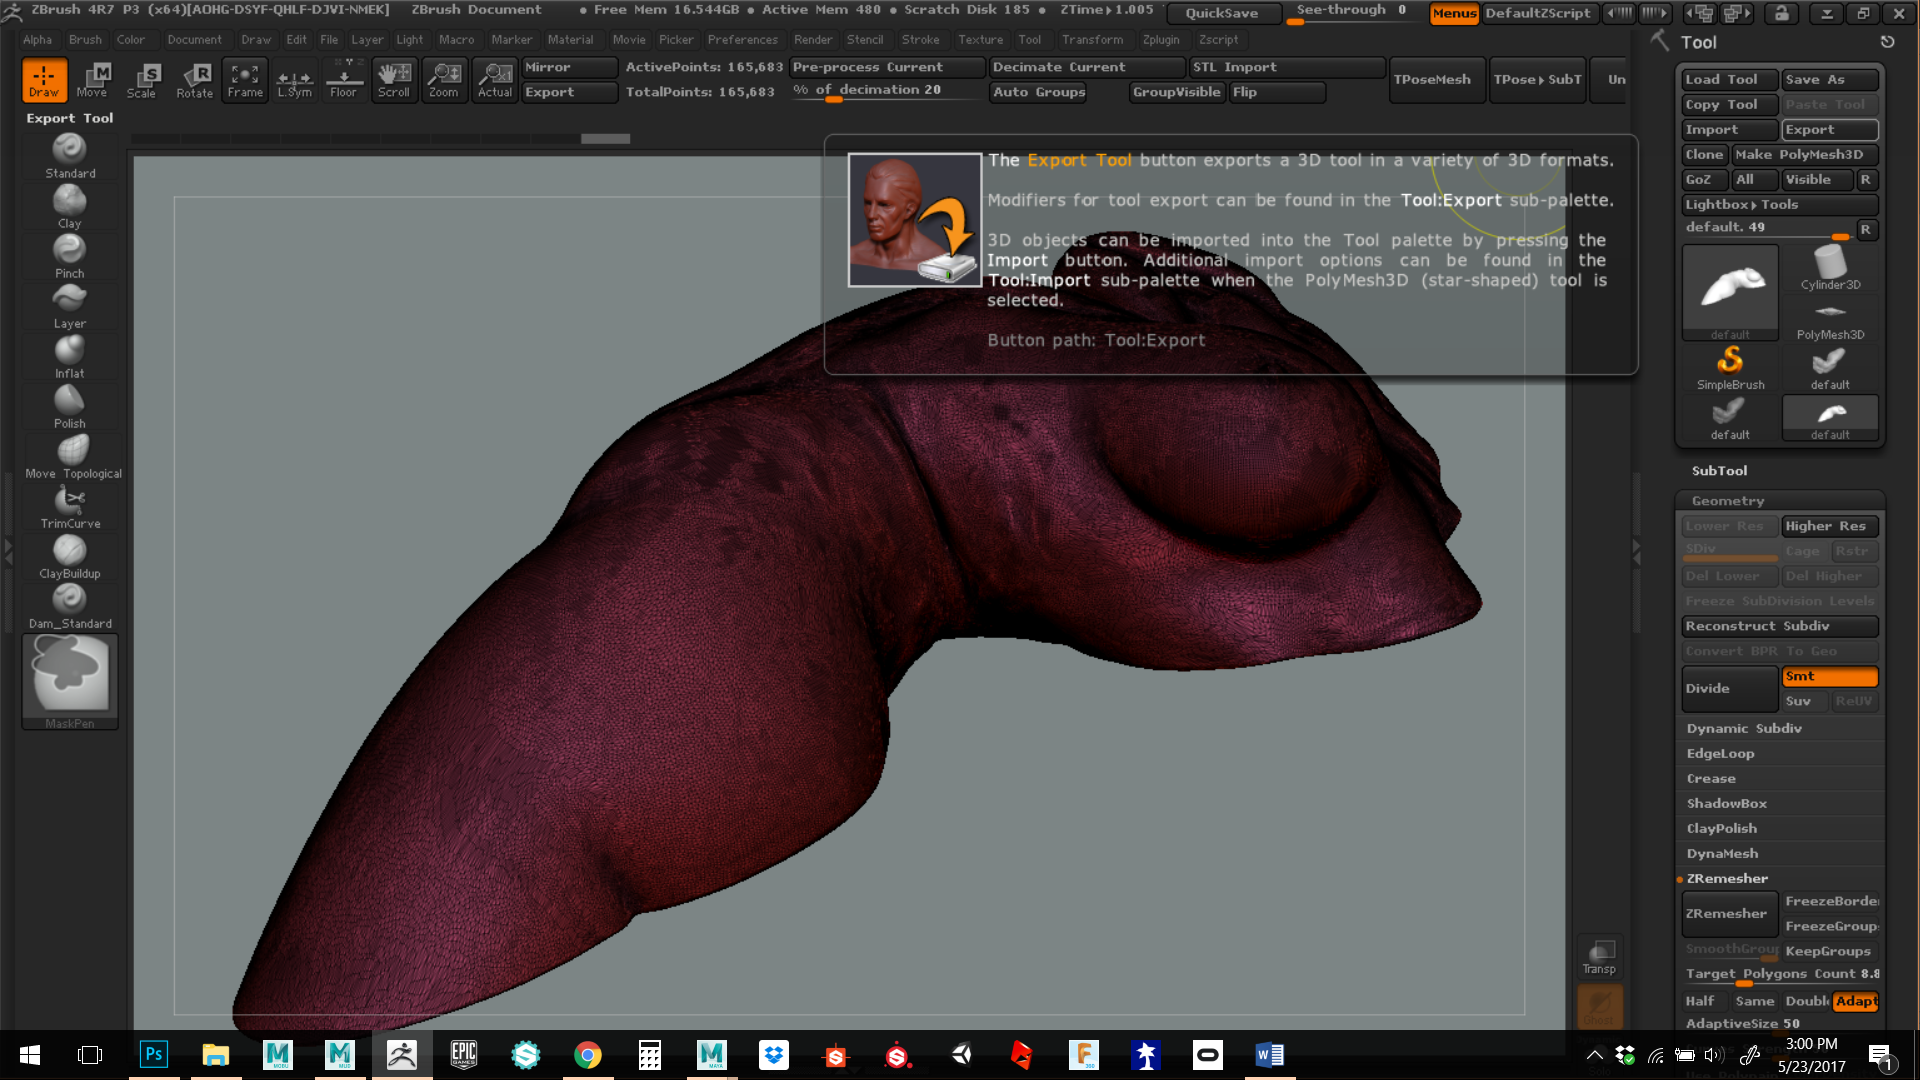
Task: Choose the PolyMesh3D tool
Action: (1830, 320)
